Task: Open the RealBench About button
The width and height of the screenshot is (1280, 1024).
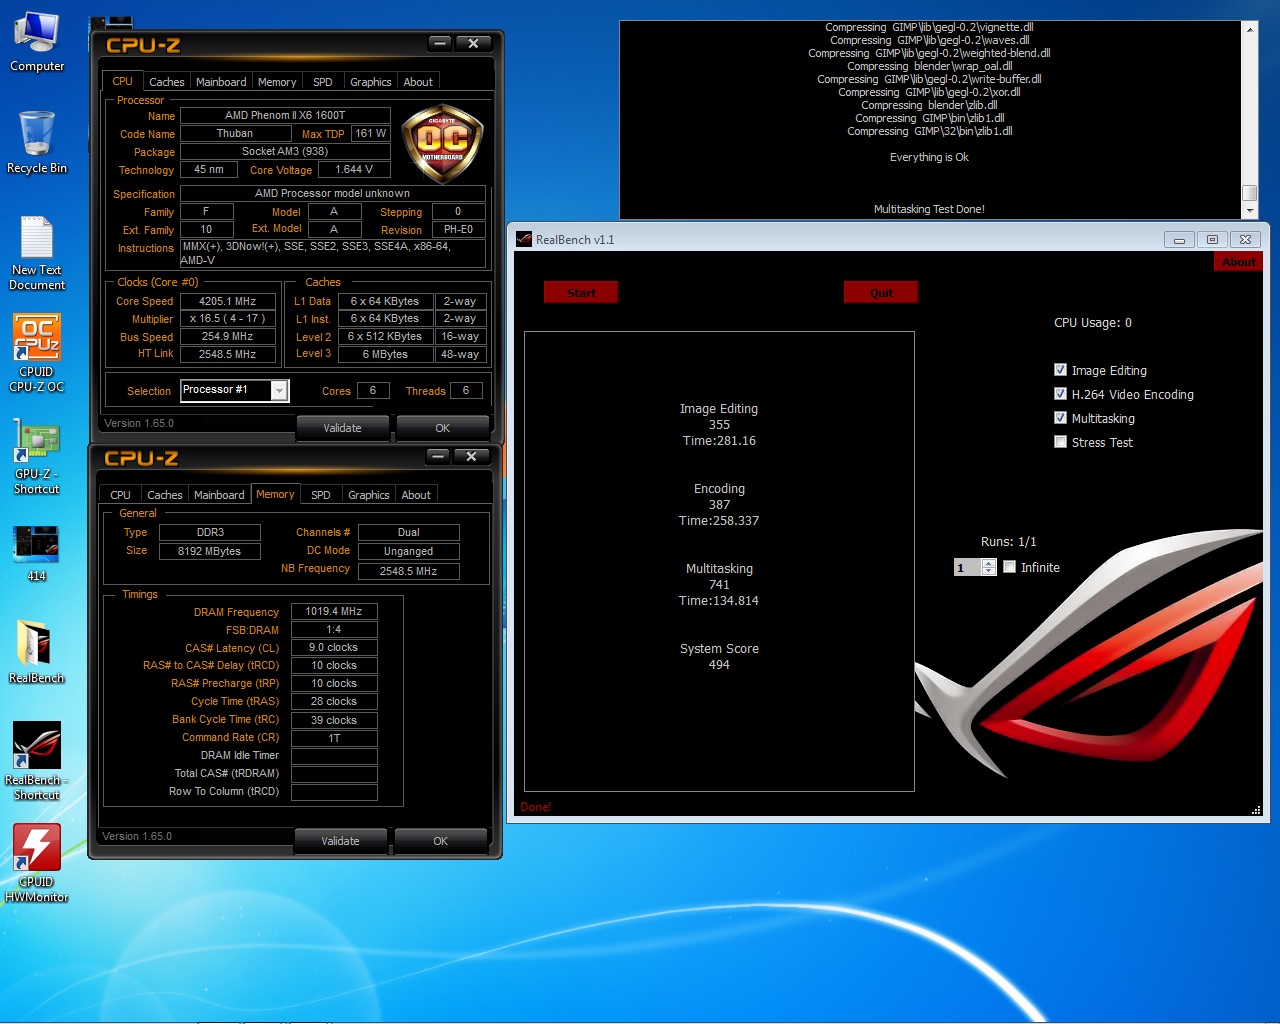Action: pos(1238,261)
